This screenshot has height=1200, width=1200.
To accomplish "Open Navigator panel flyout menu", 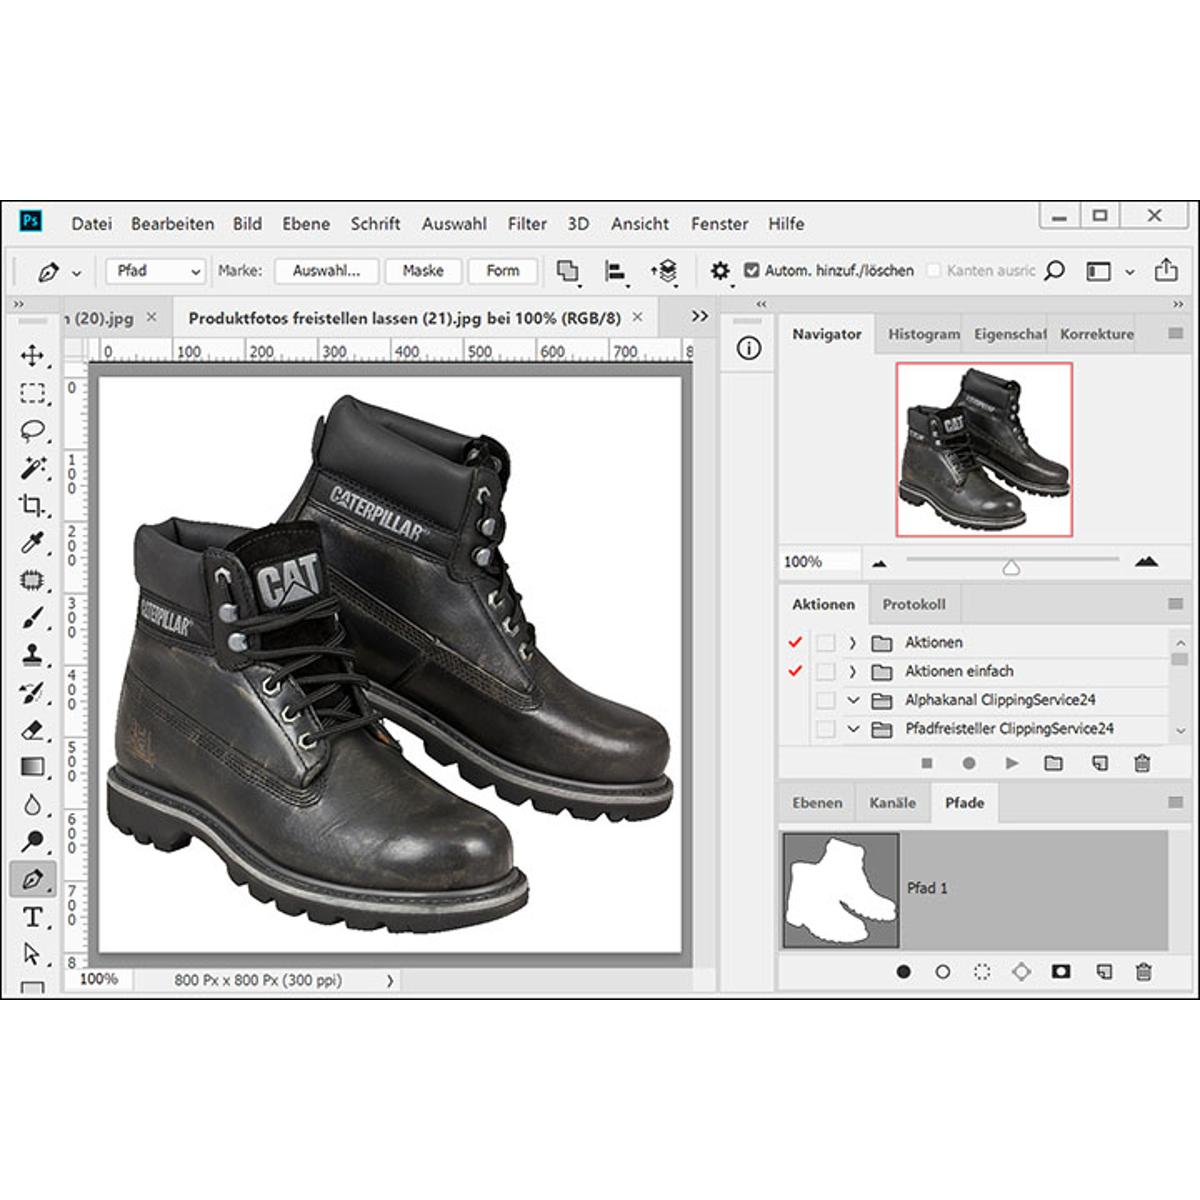I will 1175,334.
